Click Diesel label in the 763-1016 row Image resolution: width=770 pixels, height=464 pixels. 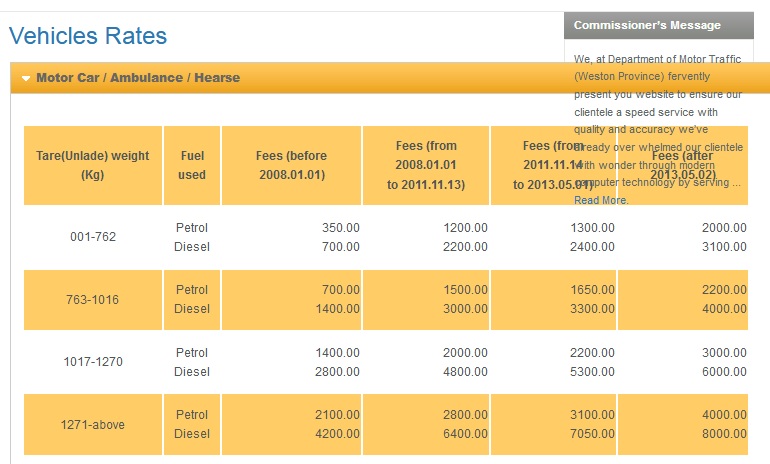(x=192, y=309)
